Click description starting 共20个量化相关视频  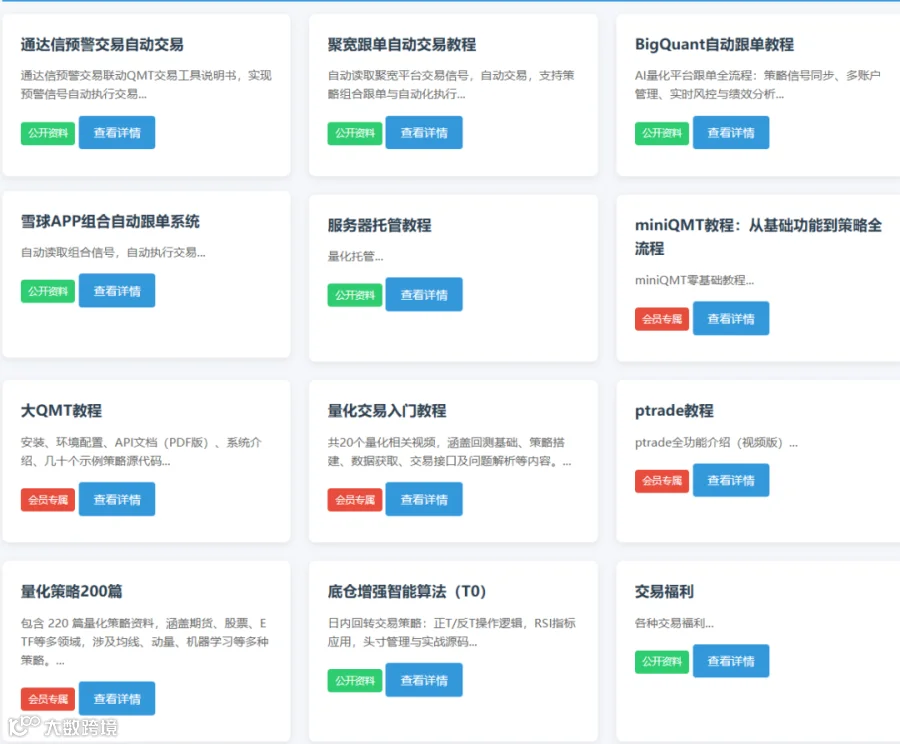coord(449,452)
